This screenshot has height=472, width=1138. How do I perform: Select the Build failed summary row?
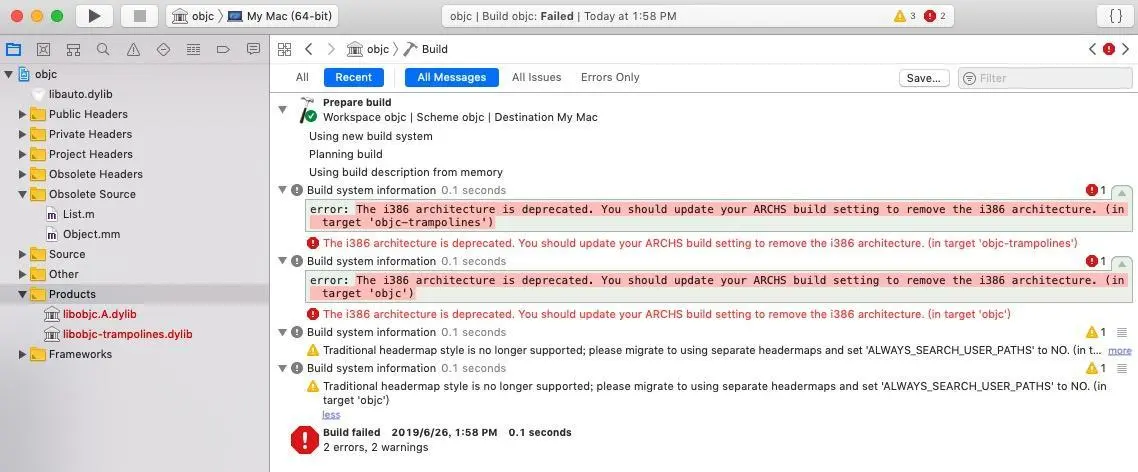pyautogui.click(x=704, y=439)
